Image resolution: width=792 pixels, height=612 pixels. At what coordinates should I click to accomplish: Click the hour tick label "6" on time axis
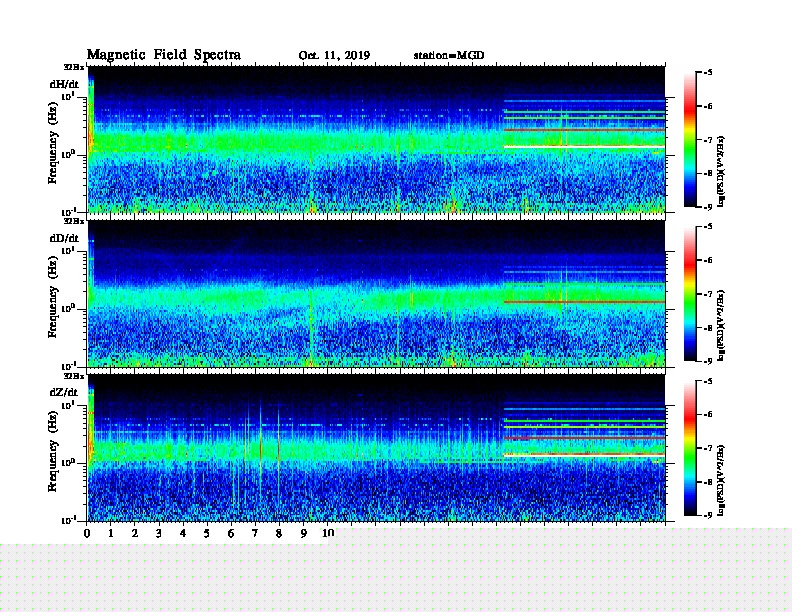coord(231,533)
